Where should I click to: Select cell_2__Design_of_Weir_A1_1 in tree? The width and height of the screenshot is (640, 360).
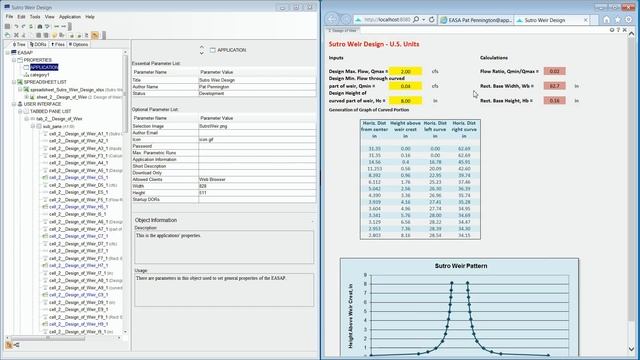(x=78, y=134)
